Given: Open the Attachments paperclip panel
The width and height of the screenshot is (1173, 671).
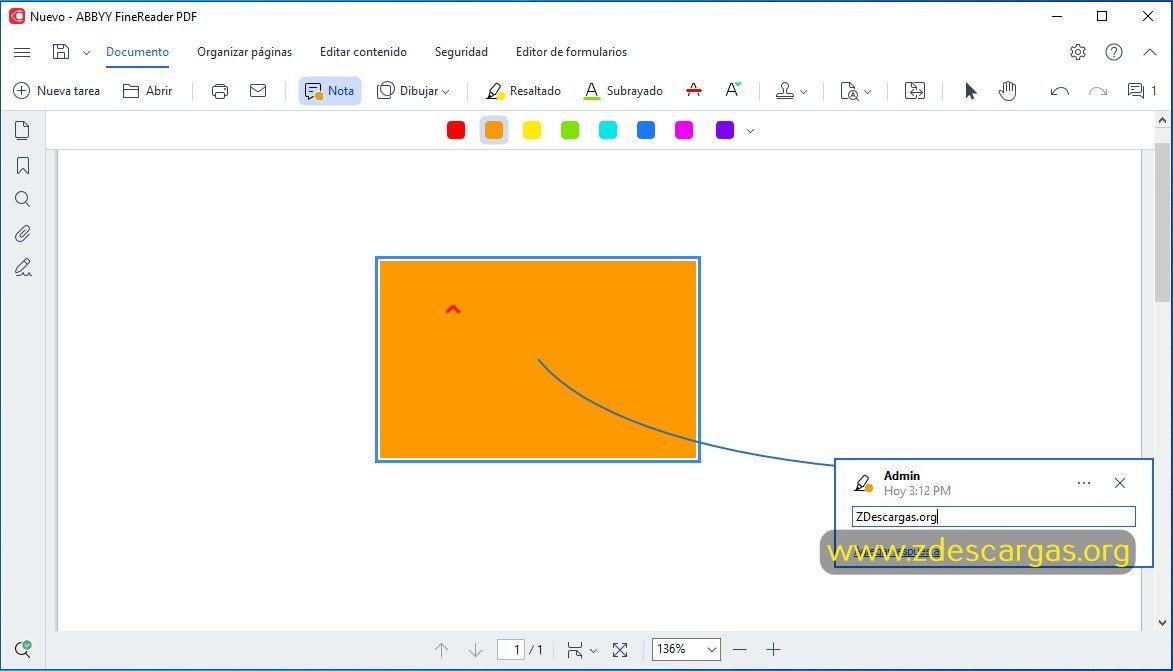Looking at the screenshot, I should tap(22, 233).
